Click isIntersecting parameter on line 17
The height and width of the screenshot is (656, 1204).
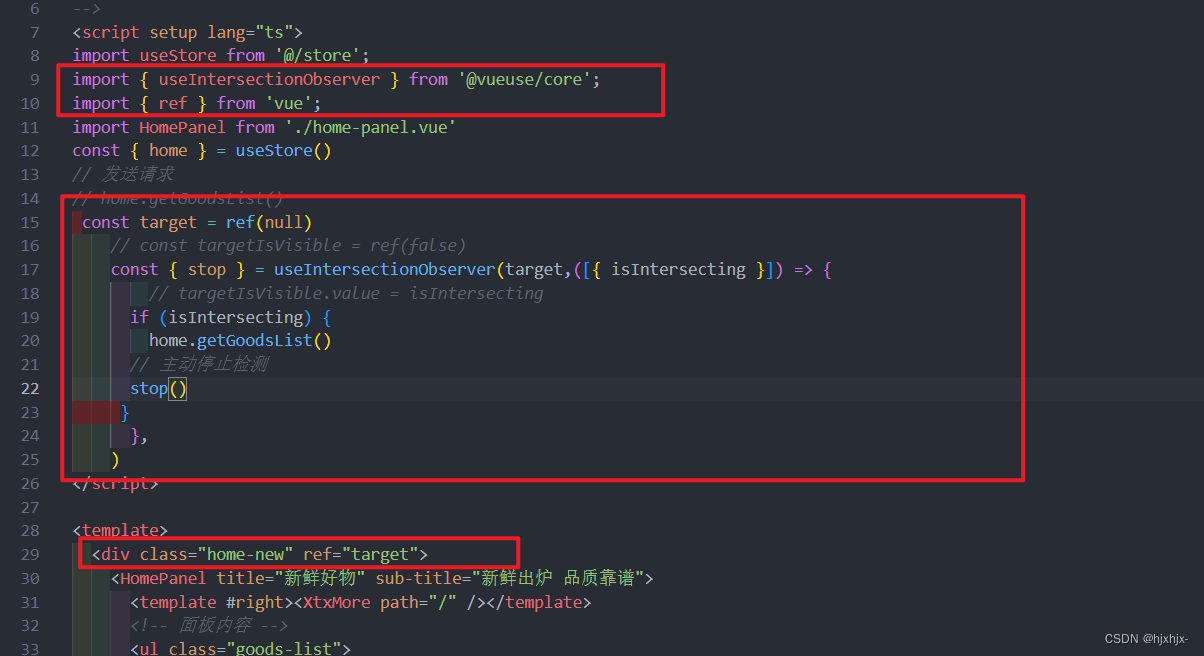pos(678,270)
